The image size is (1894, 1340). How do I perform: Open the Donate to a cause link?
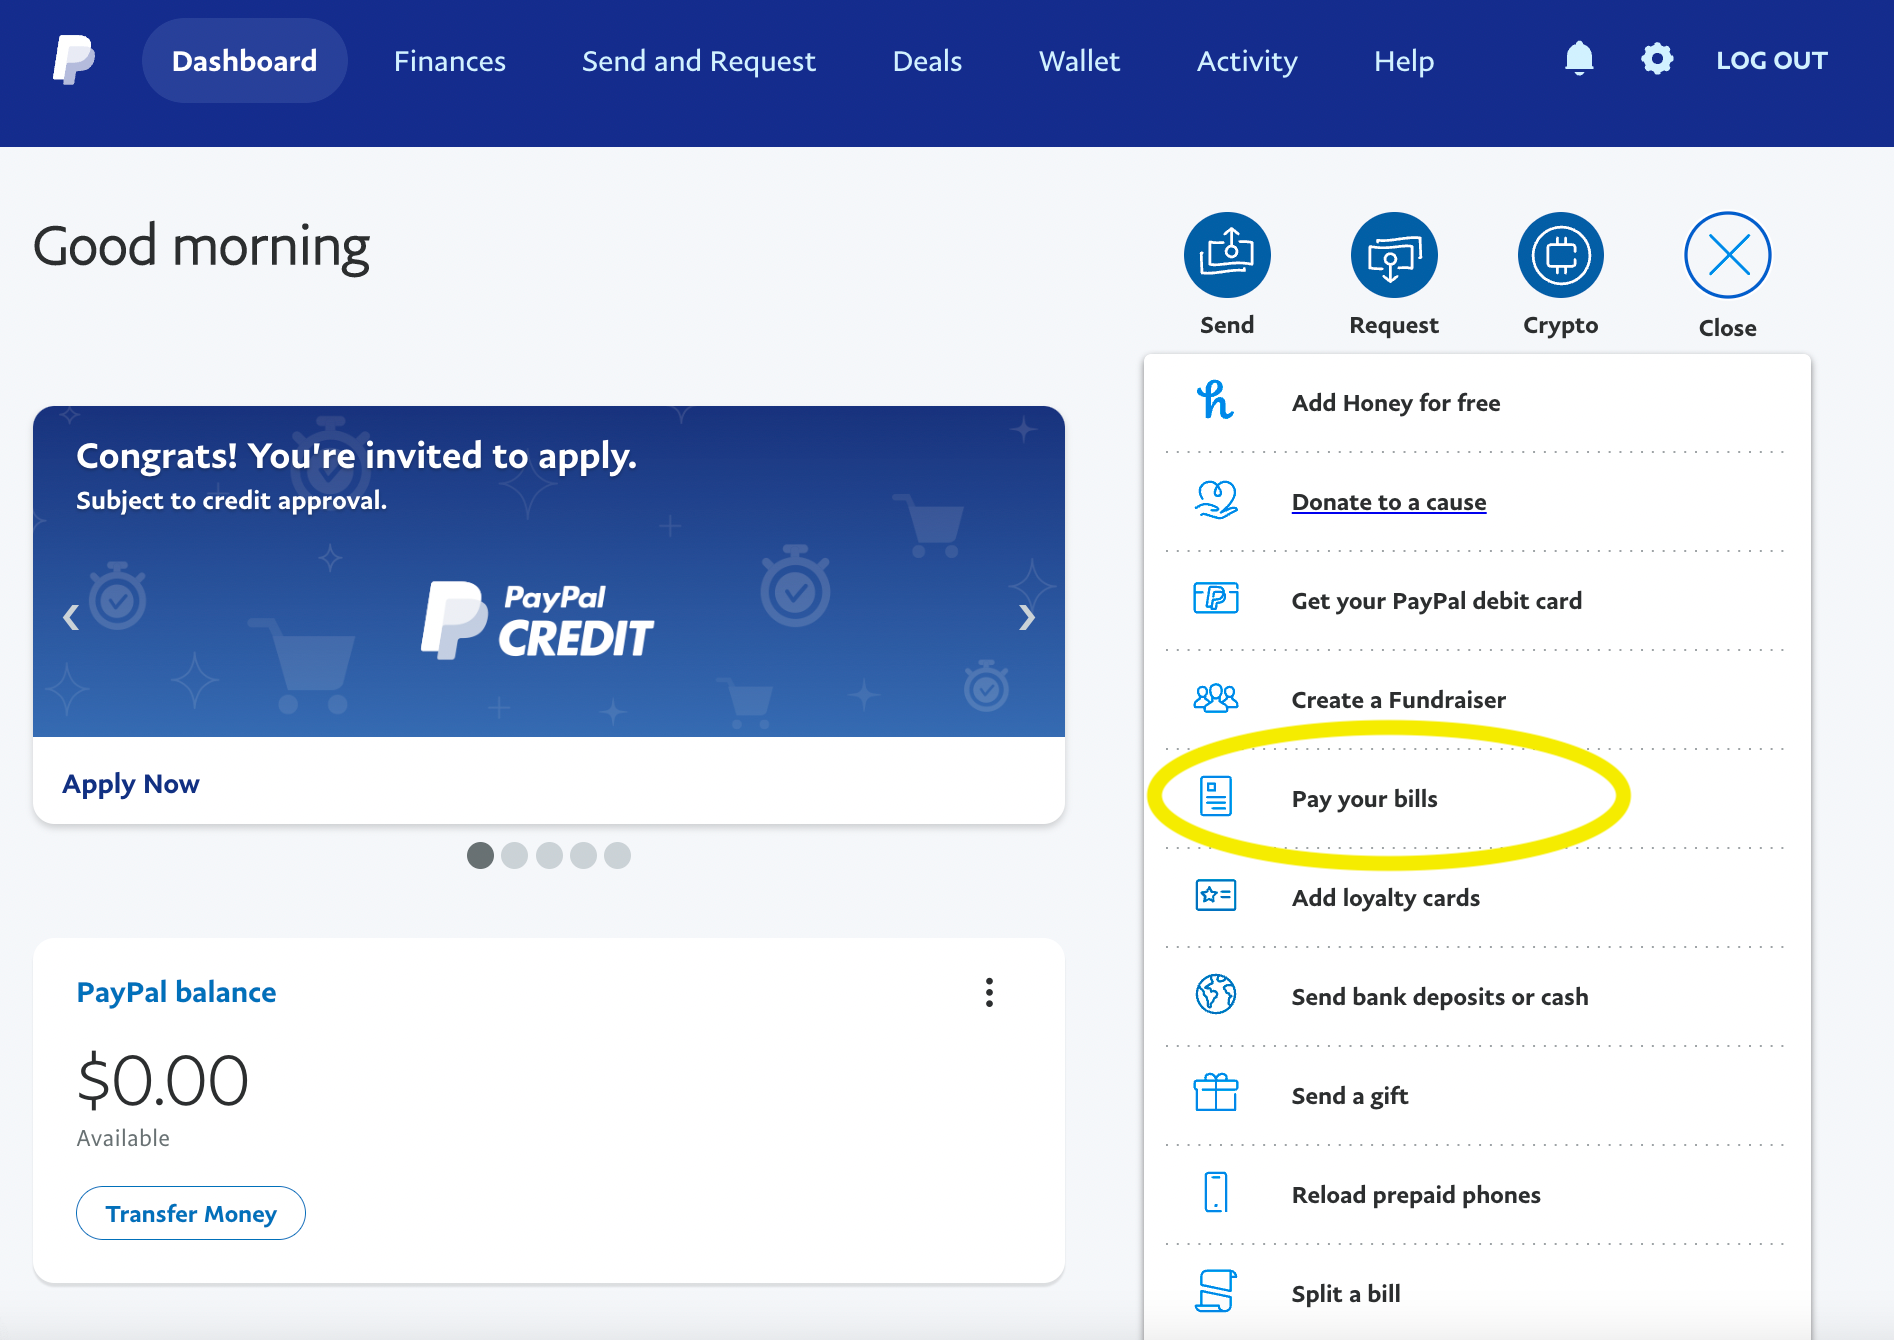(x=1388, y=501)
